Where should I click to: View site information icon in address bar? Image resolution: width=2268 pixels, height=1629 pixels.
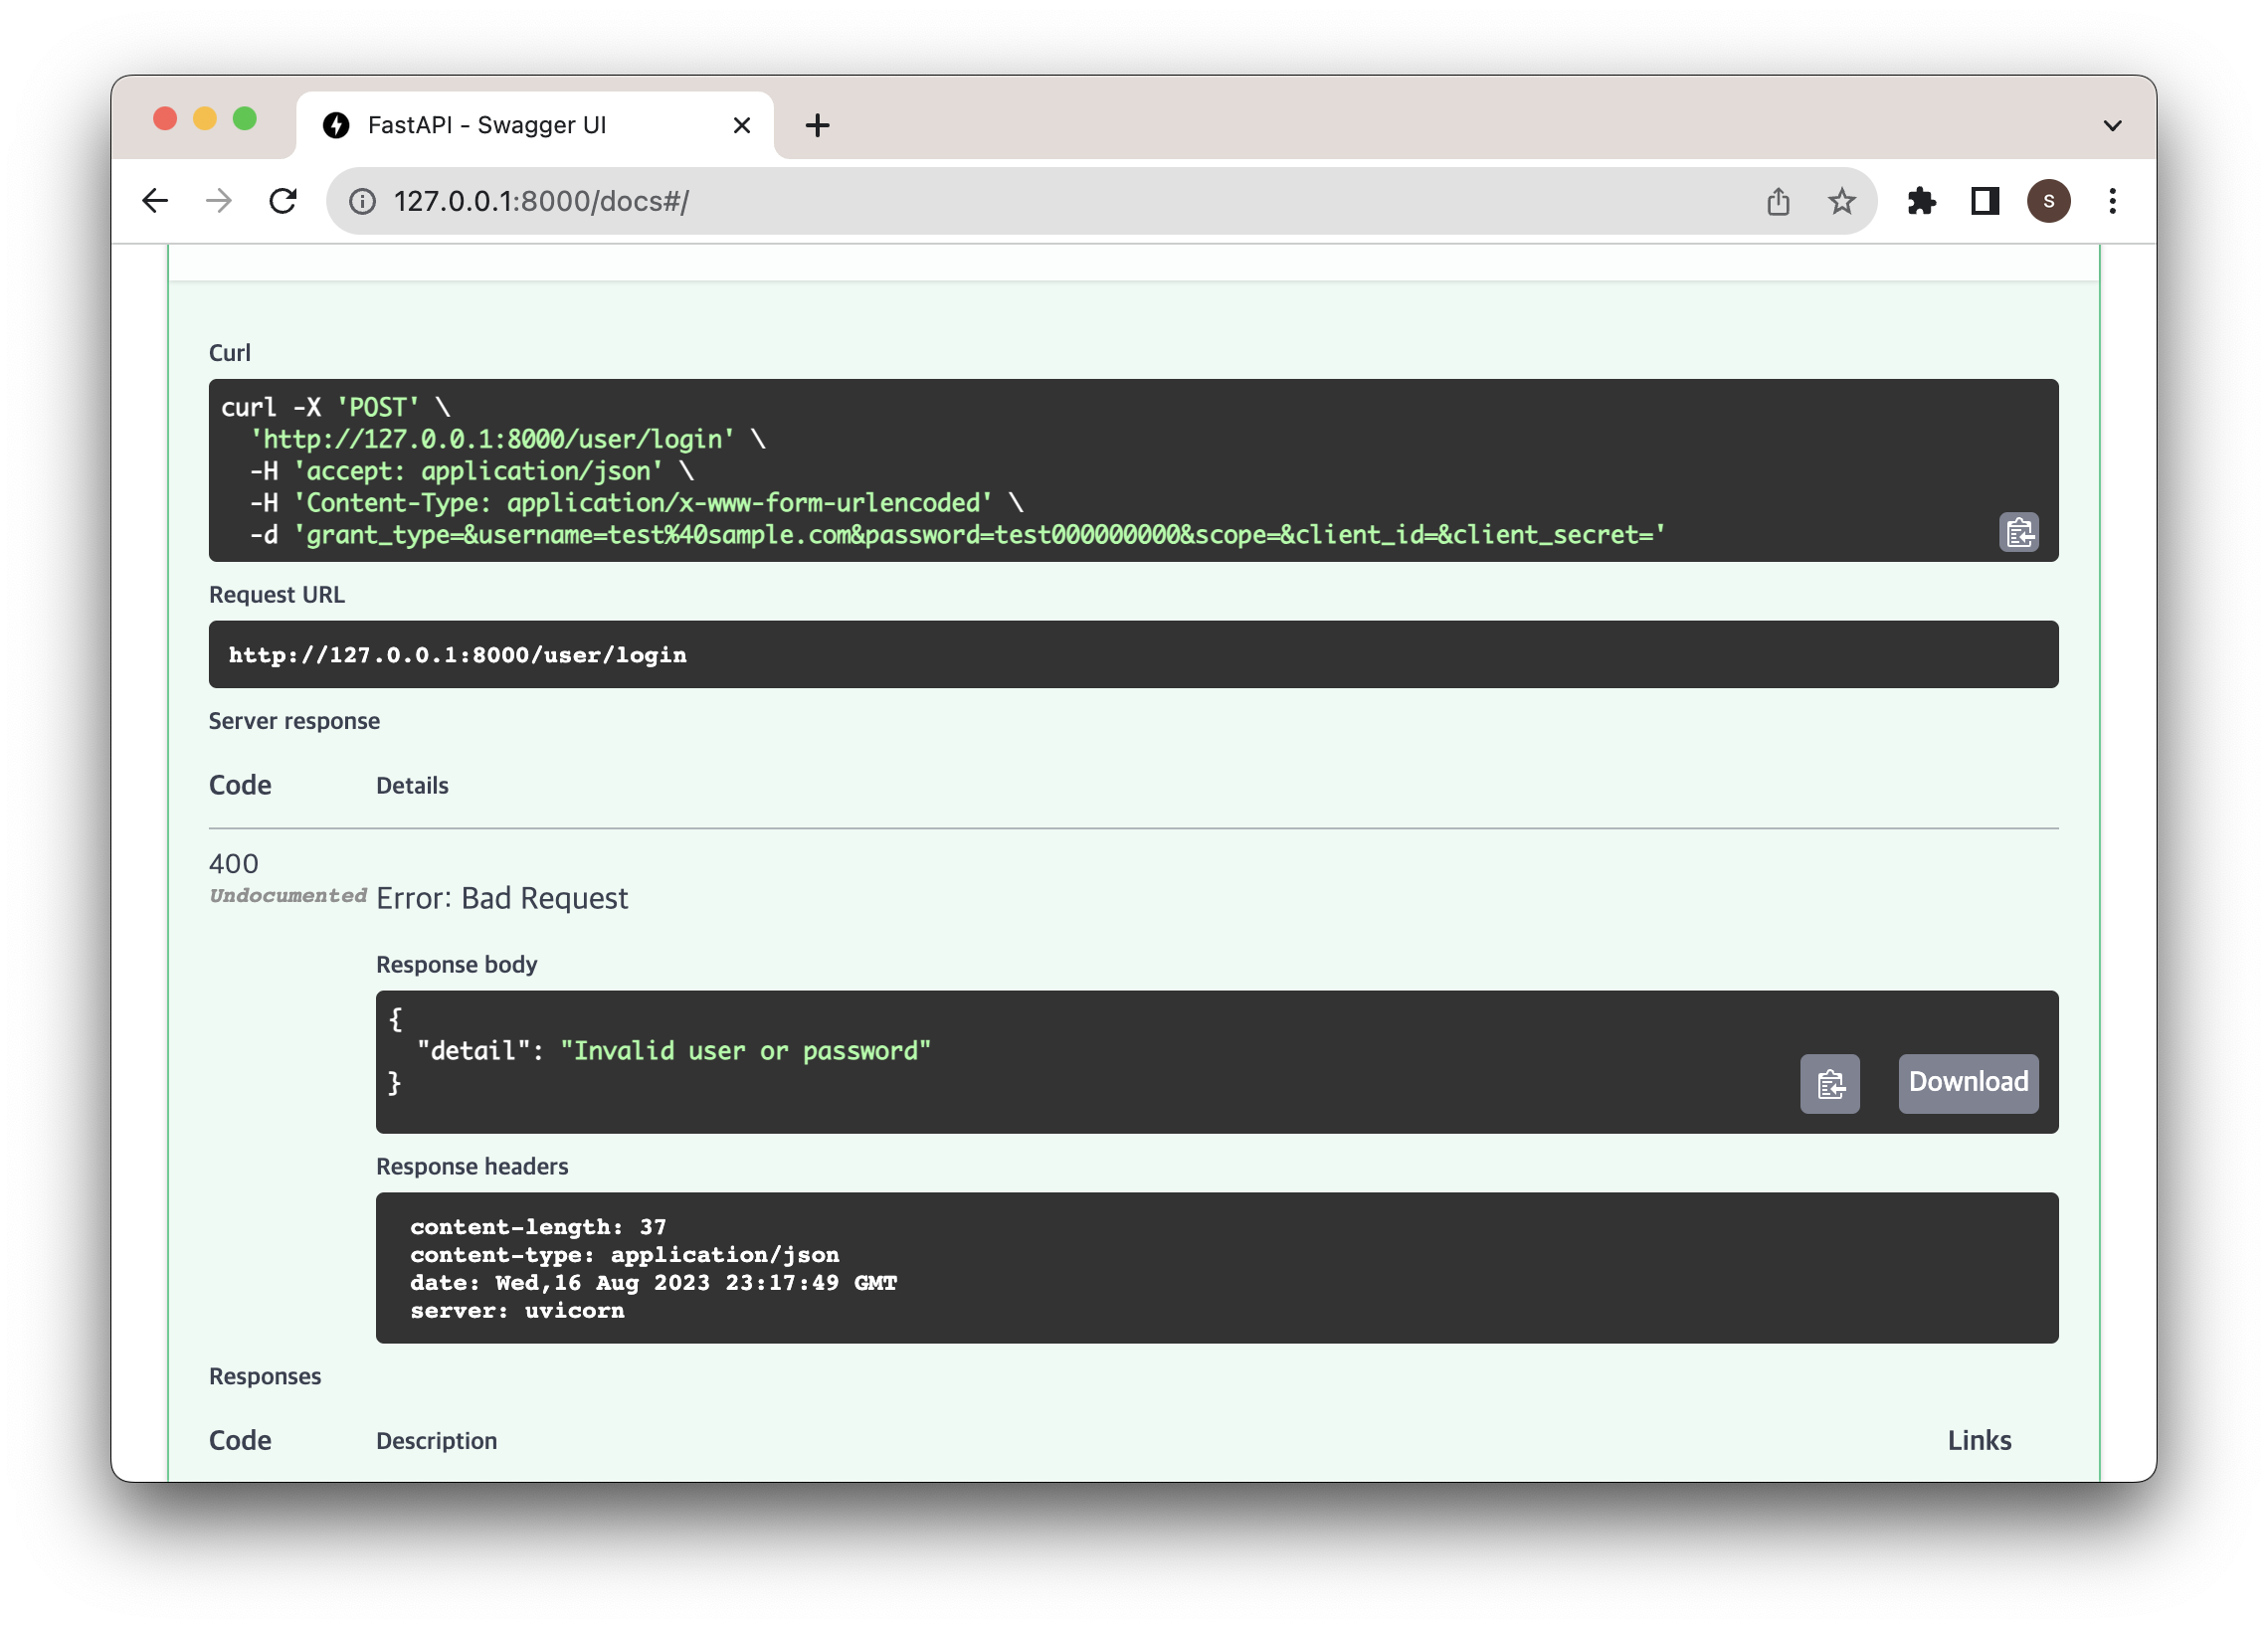[x=362, y=201]
